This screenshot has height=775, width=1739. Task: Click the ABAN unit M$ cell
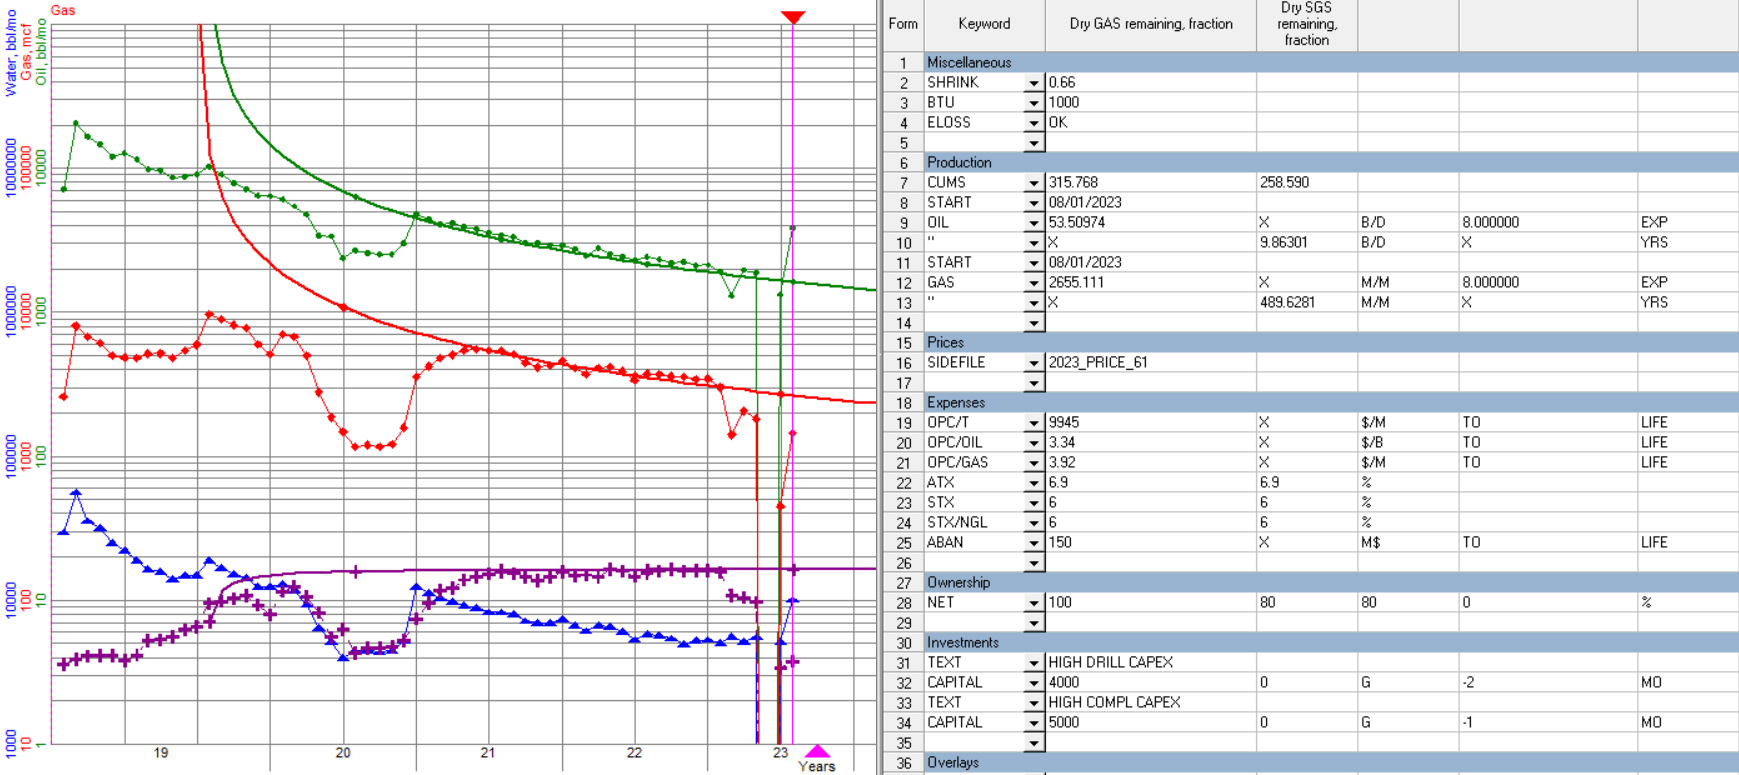pos(1408,542)
